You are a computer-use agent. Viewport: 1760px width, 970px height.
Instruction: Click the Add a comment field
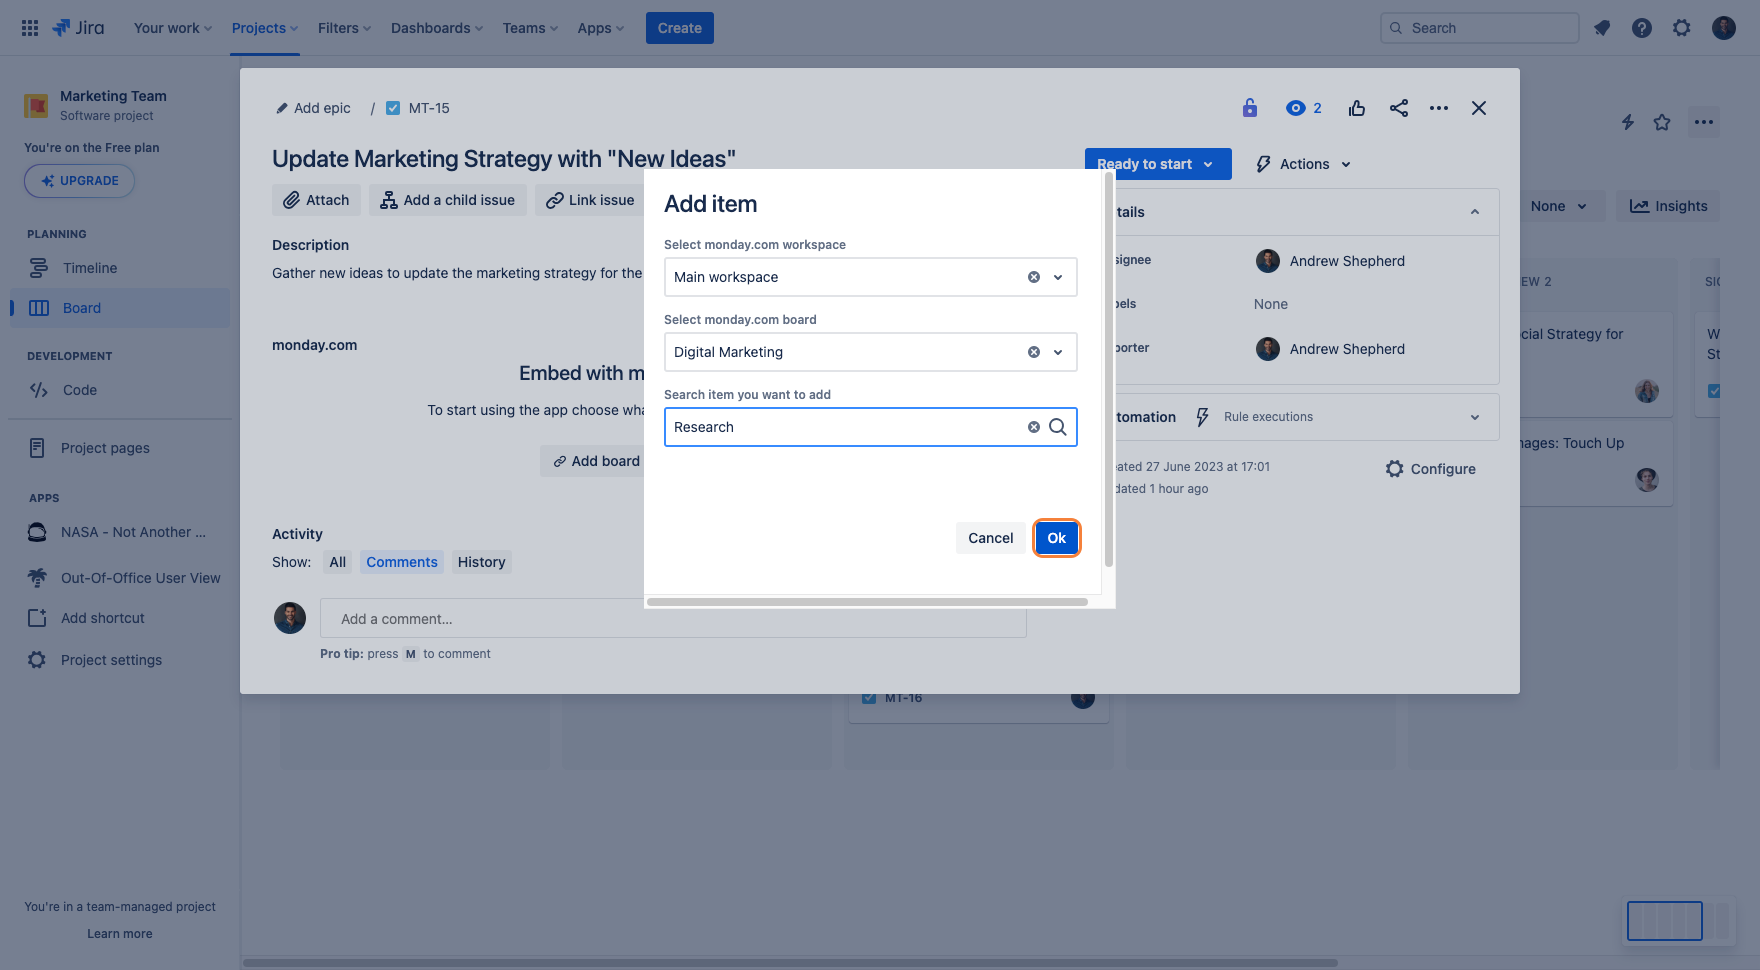tap(673, 619)
